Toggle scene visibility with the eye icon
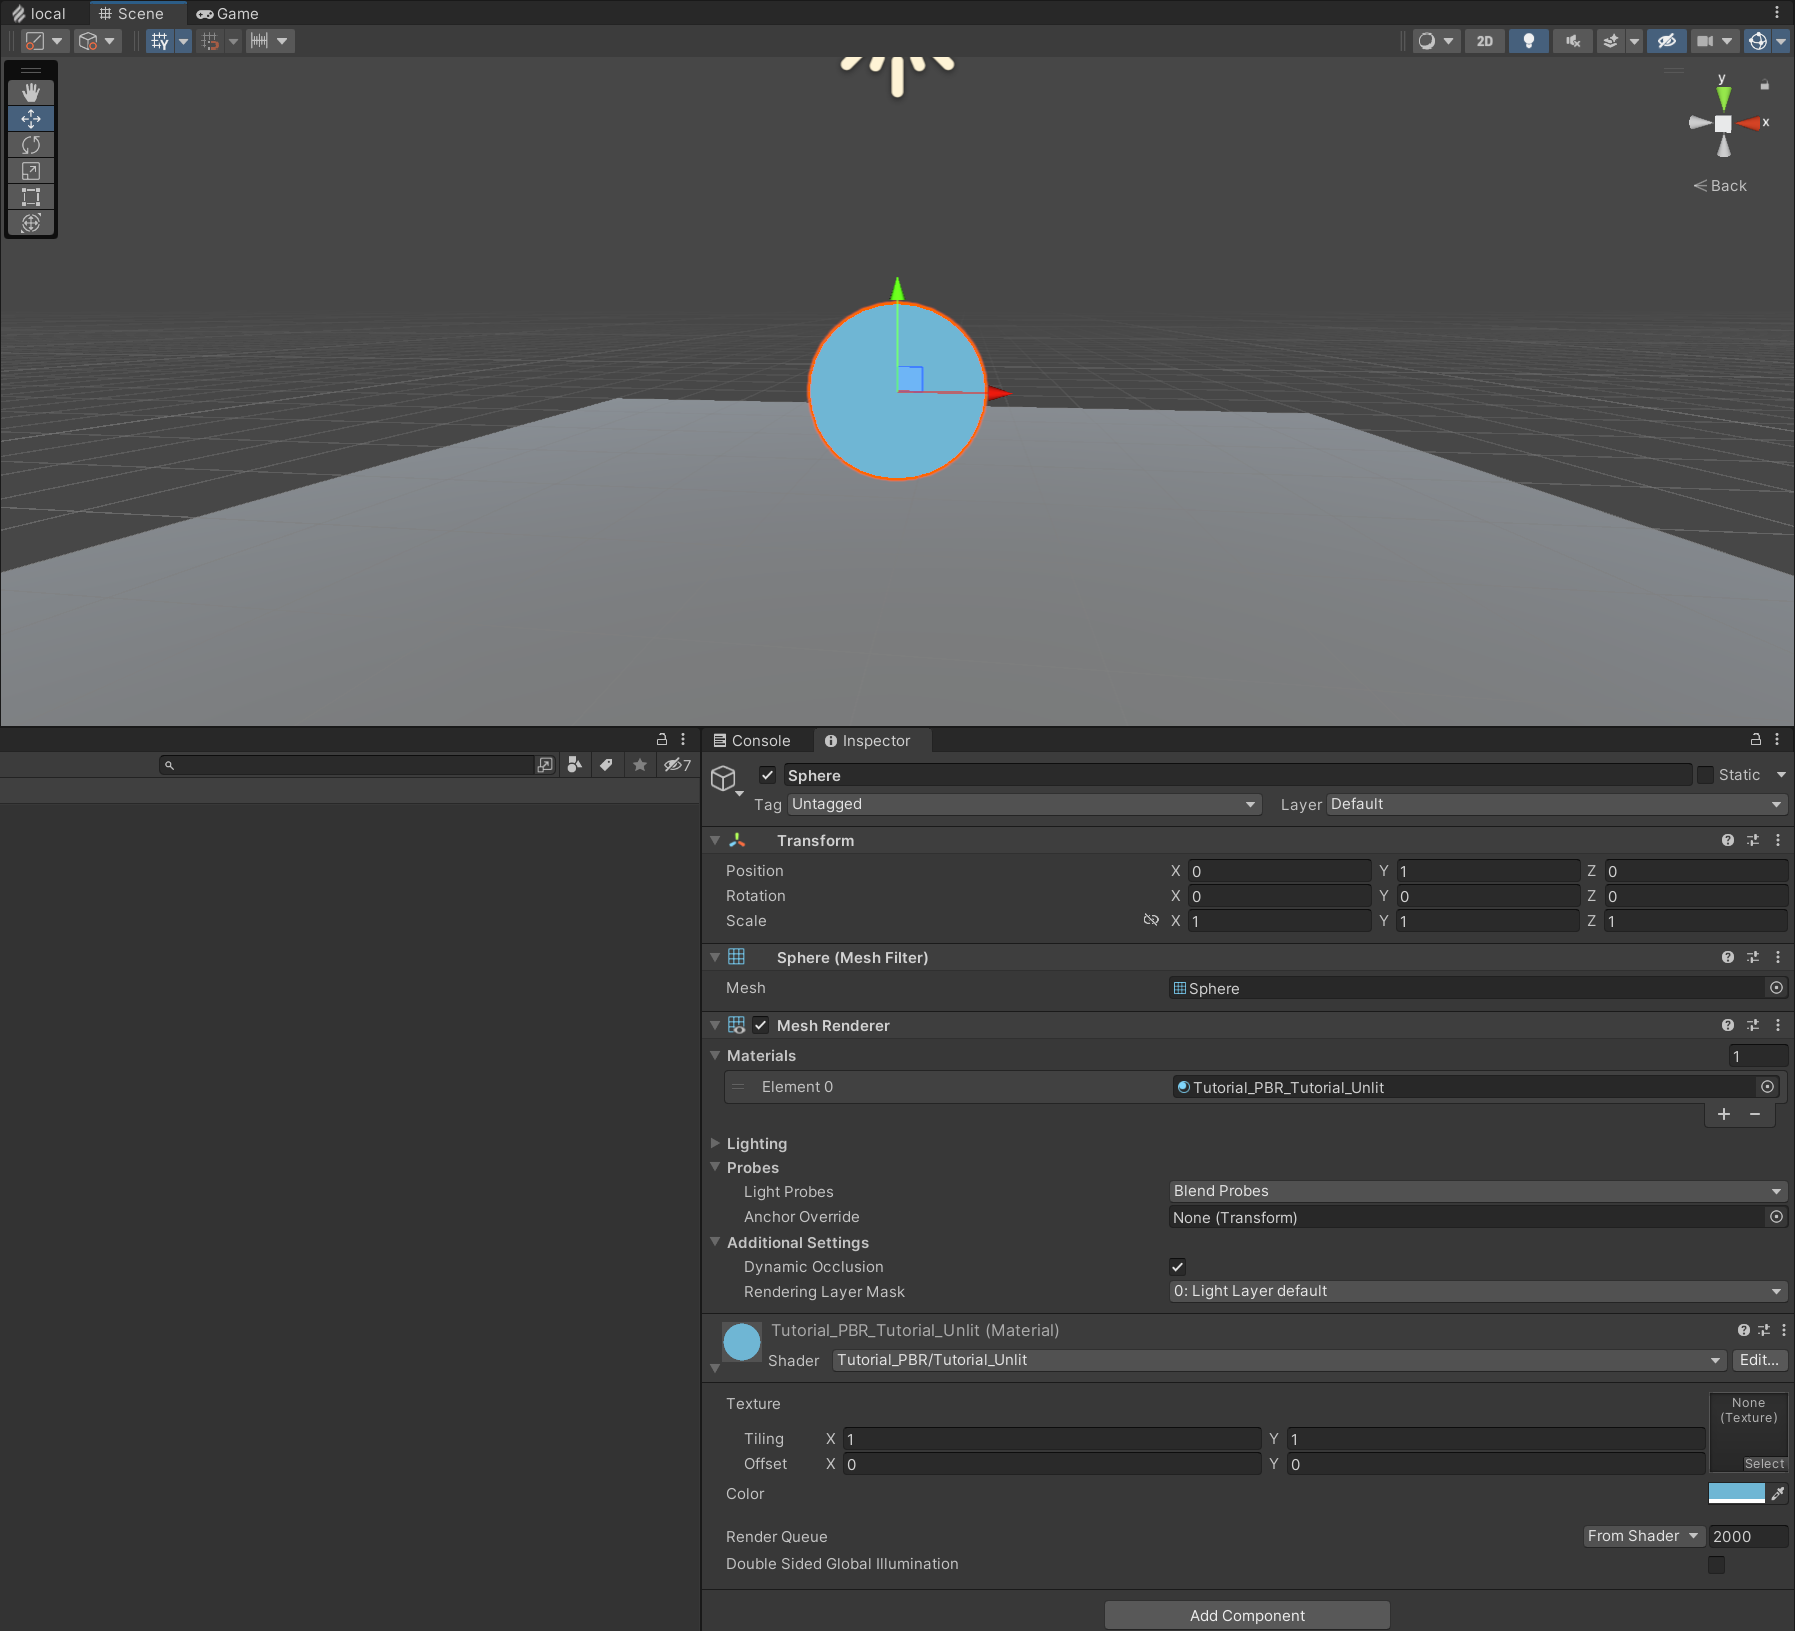The image size is (1795, 1631). point(1666,41)
